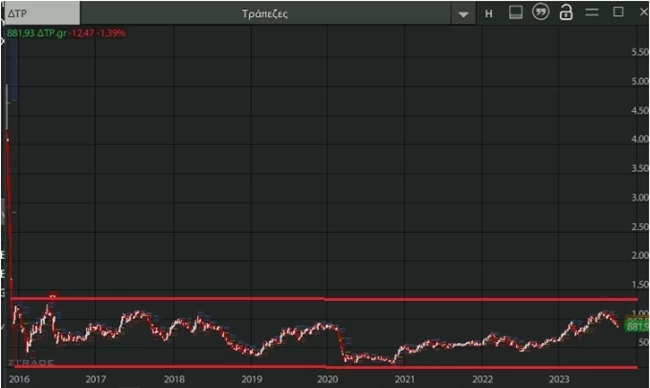The height and width of the screenshot is (388, 650).
Task: Open the hamburger menu icon
Action: pos(592,12)
